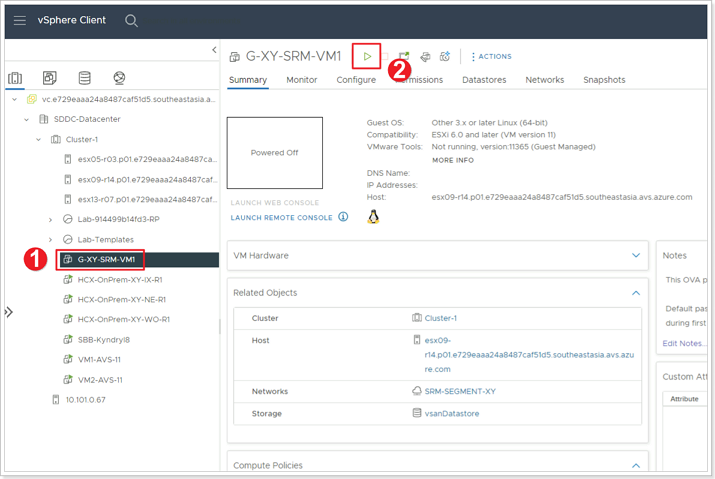
Task: Switch to the Summary tab
Action: point(248,80)
